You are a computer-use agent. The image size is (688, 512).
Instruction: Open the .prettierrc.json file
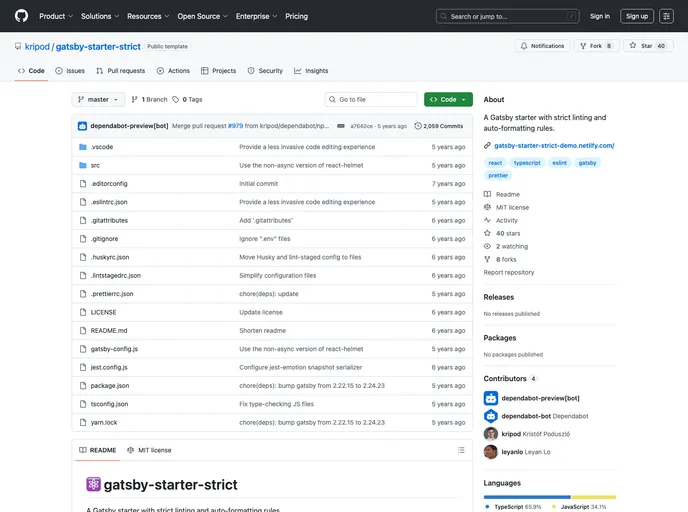point(112,294)
